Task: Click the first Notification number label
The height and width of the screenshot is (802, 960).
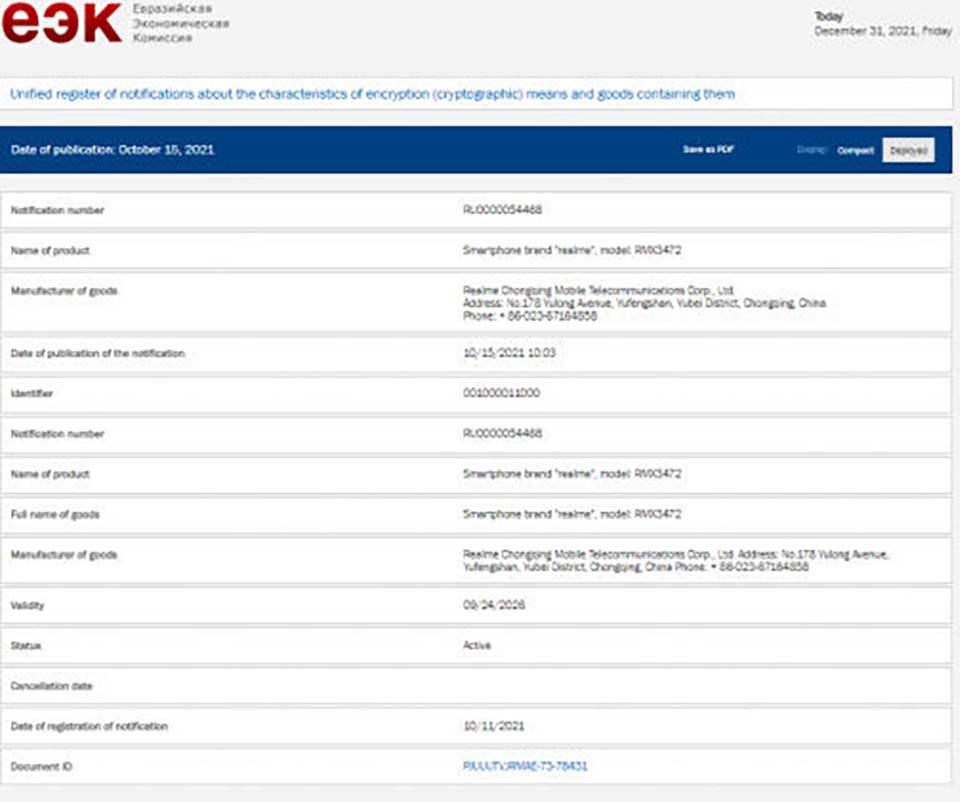Action: tap(58, 210)
